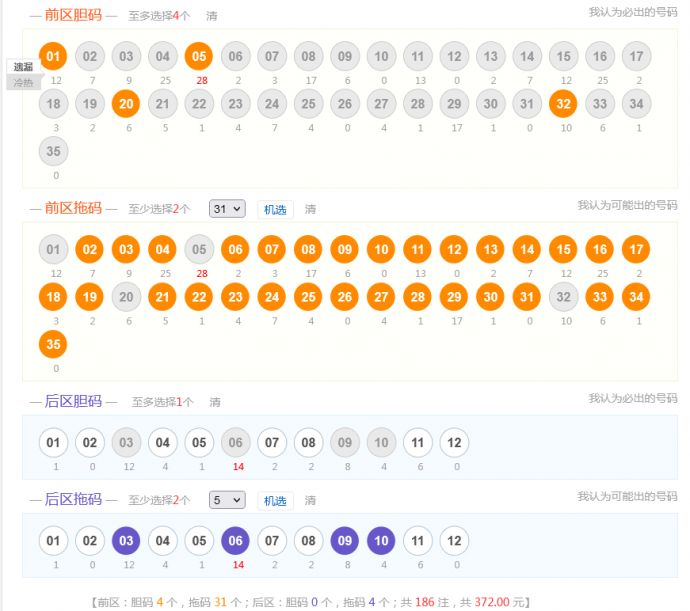Deselect ball 17 in 前区拖码
This screenshot has height=611, width=690.
636,250
